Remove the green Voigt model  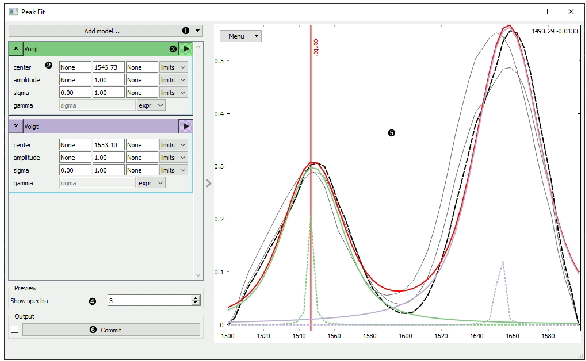(16, 49)
